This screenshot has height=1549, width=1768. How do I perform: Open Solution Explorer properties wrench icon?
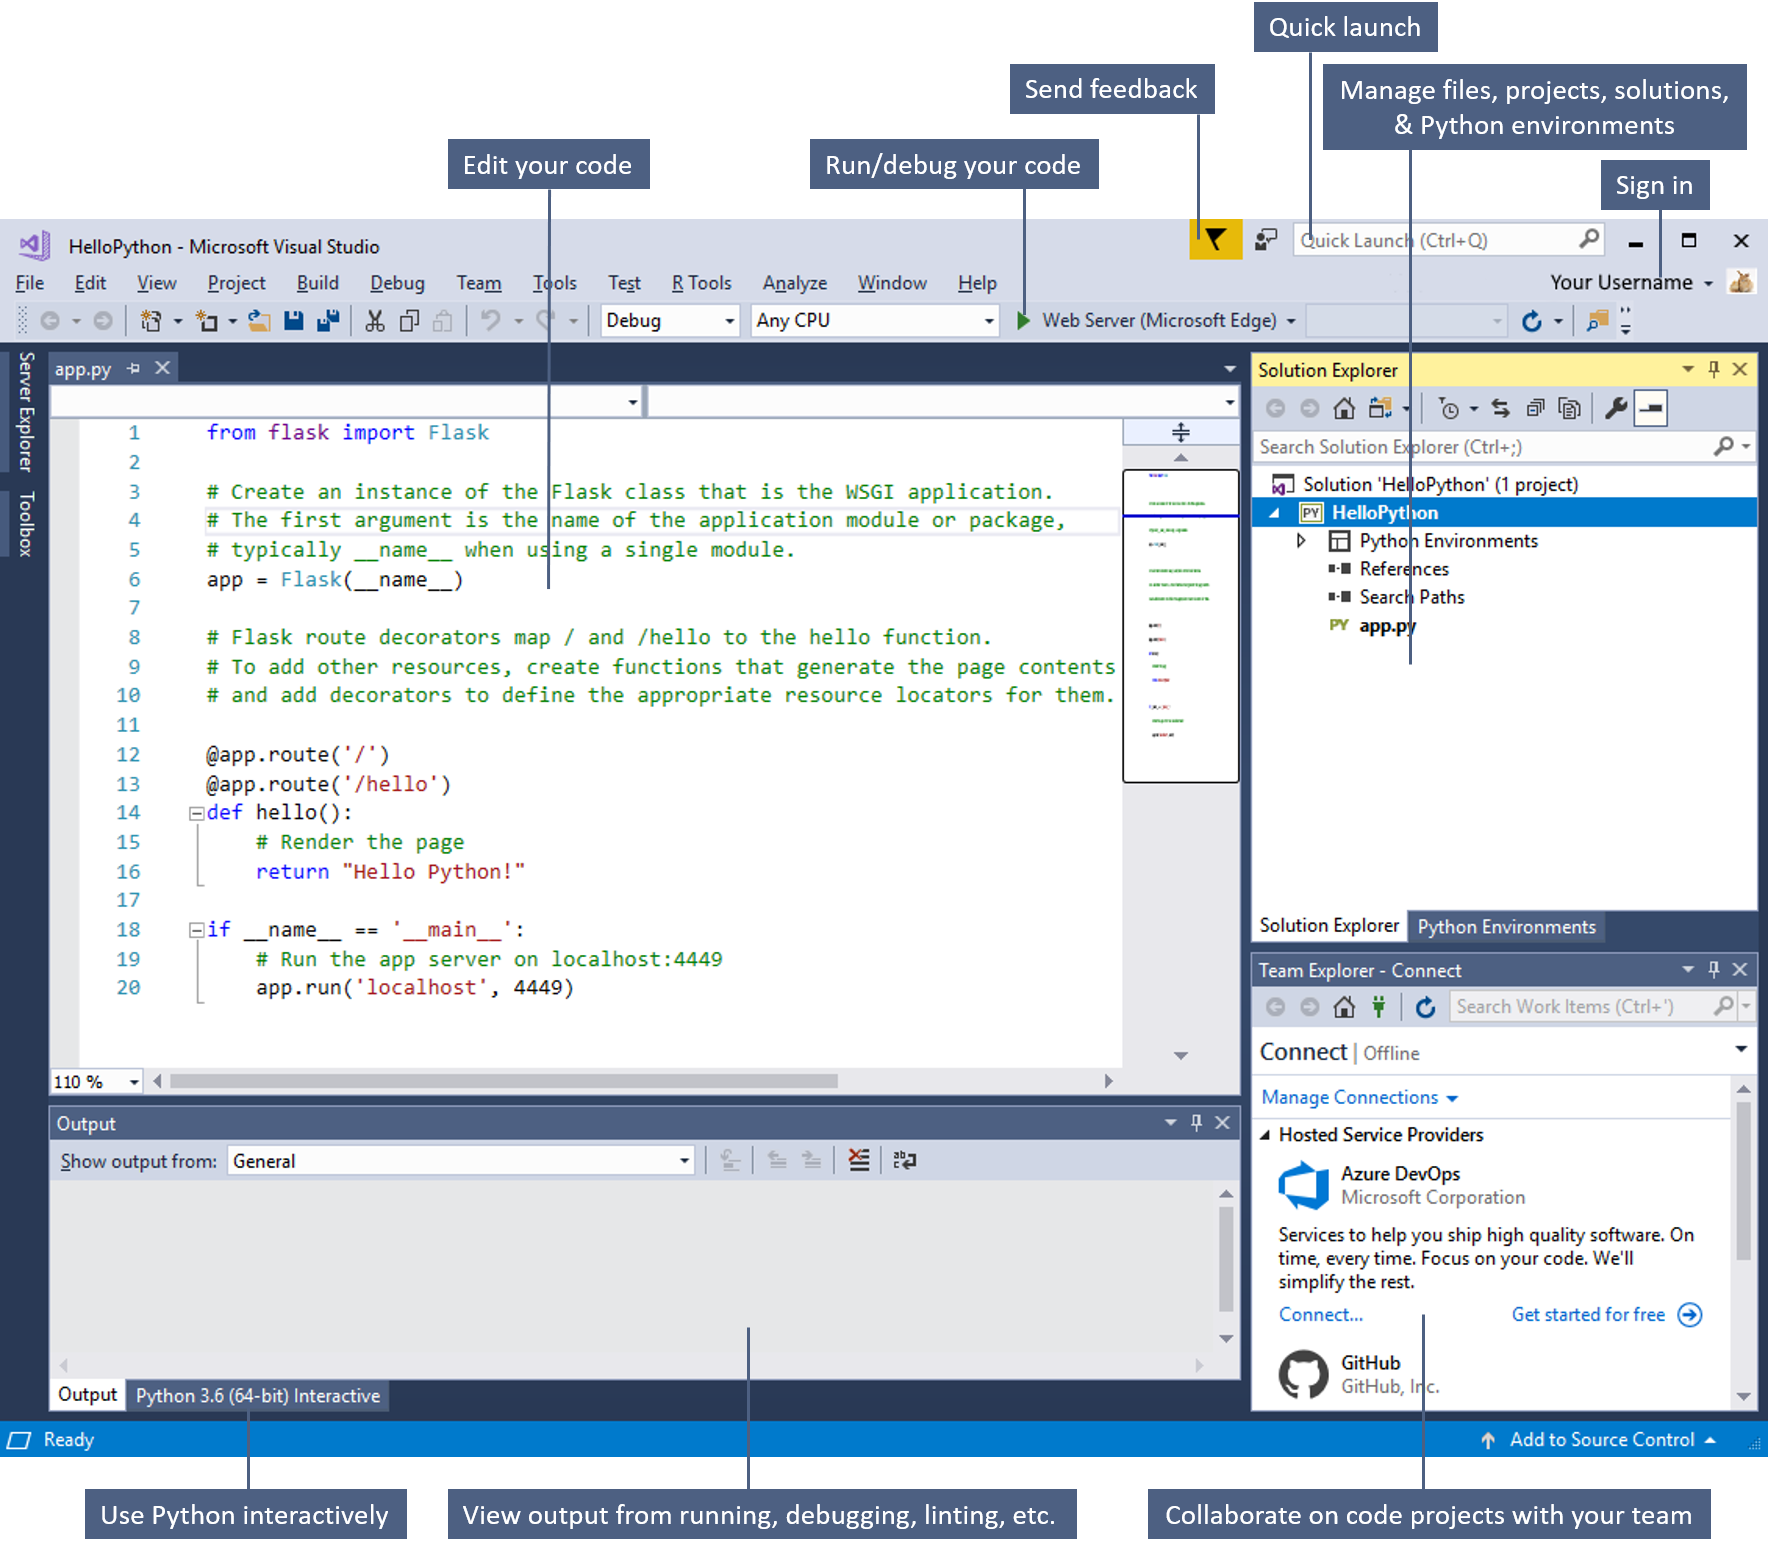(1615, 408)
